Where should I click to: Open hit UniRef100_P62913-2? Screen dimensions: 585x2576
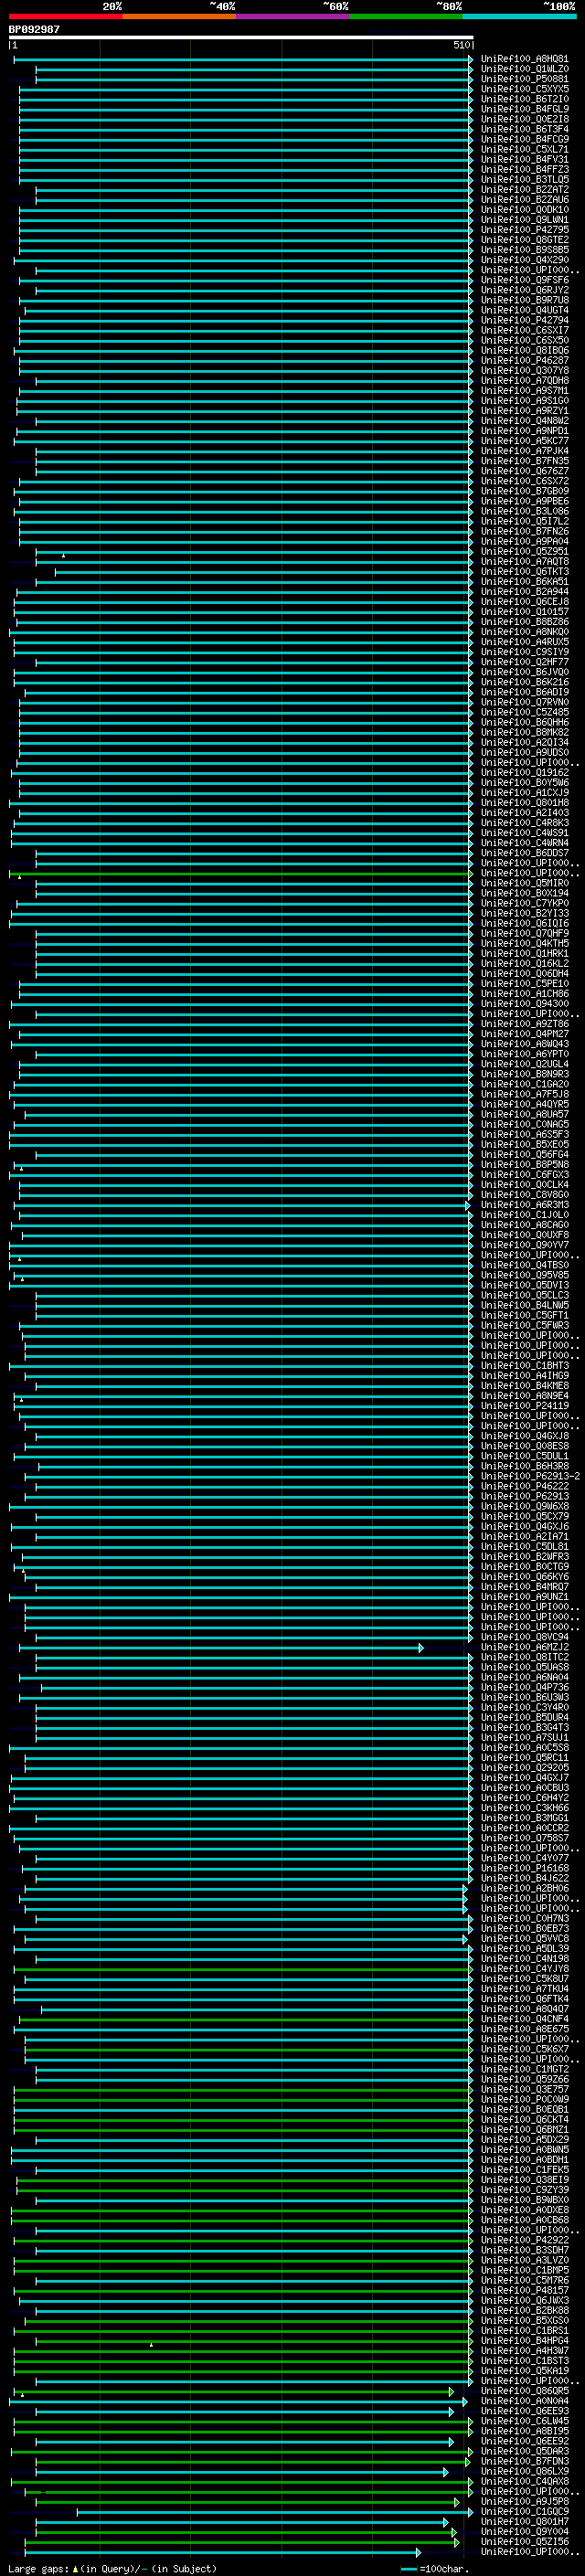tap(530, 1476)
